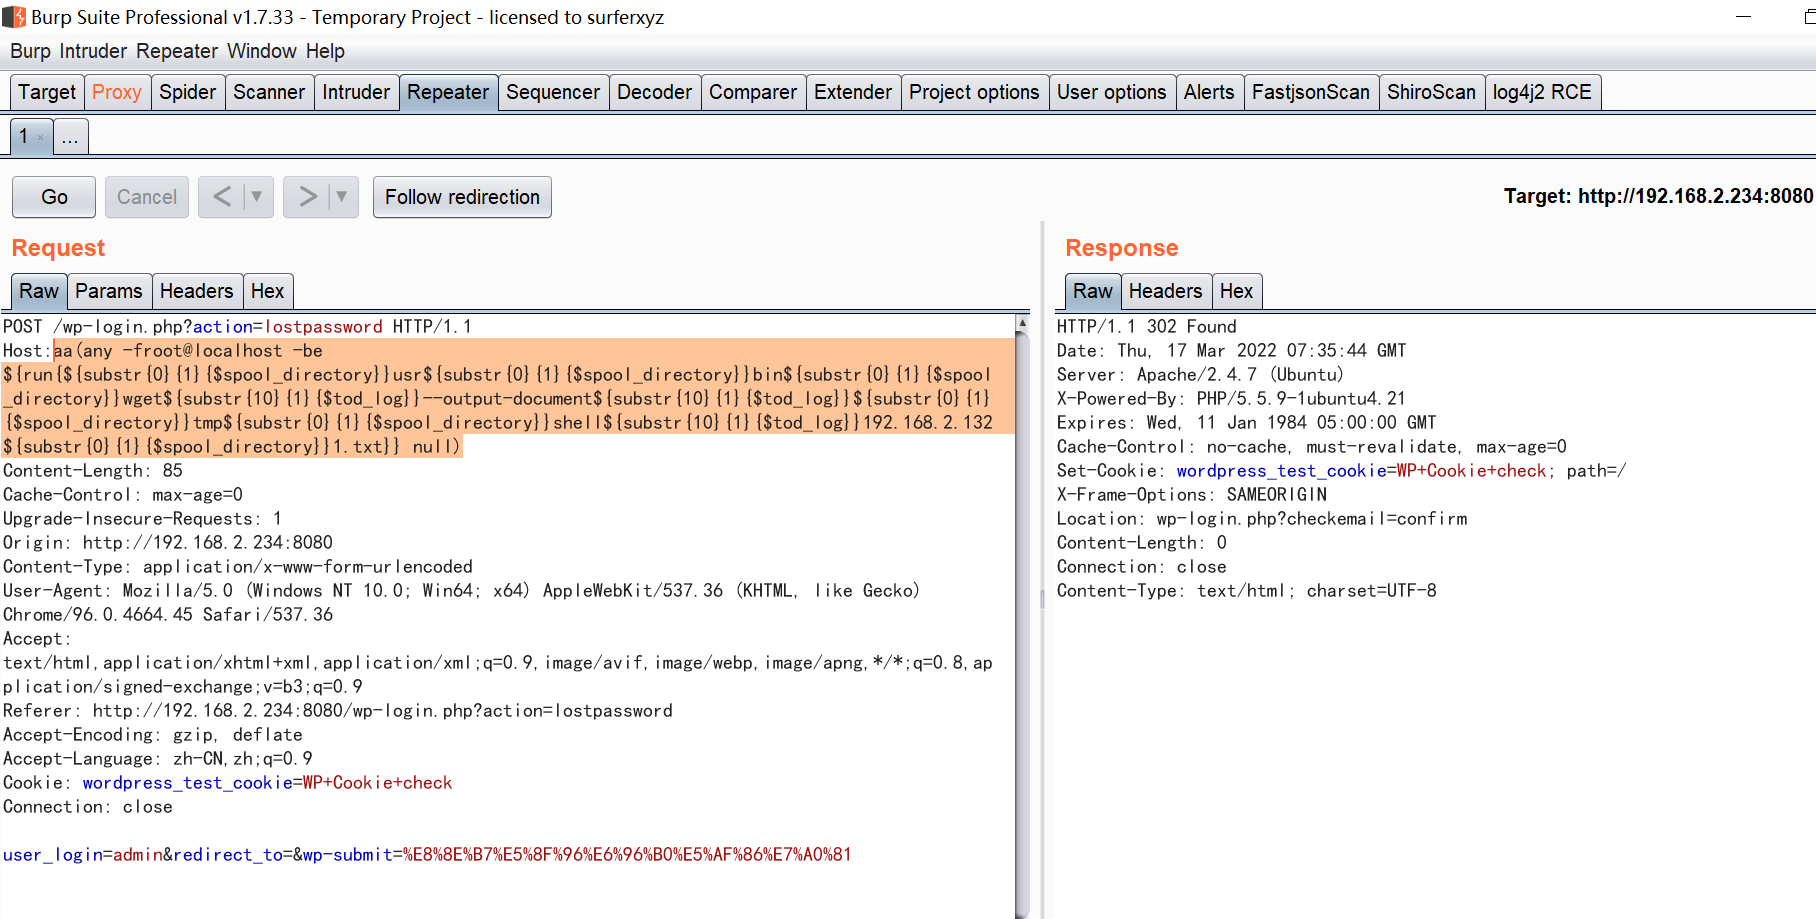Show response Headers view
The image size is (1816, 919).
(1166, 291)
